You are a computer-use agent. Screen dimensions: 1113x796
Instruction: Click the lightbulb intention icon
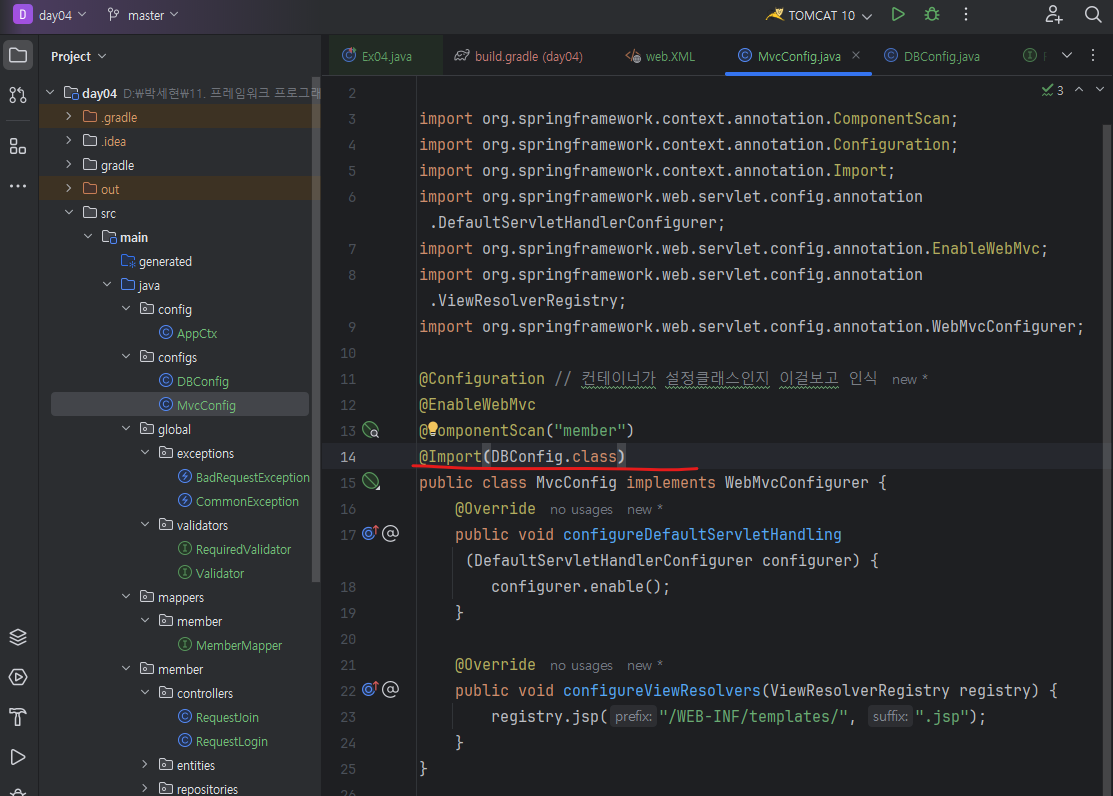pyautogui.click(x=433, y=428)
